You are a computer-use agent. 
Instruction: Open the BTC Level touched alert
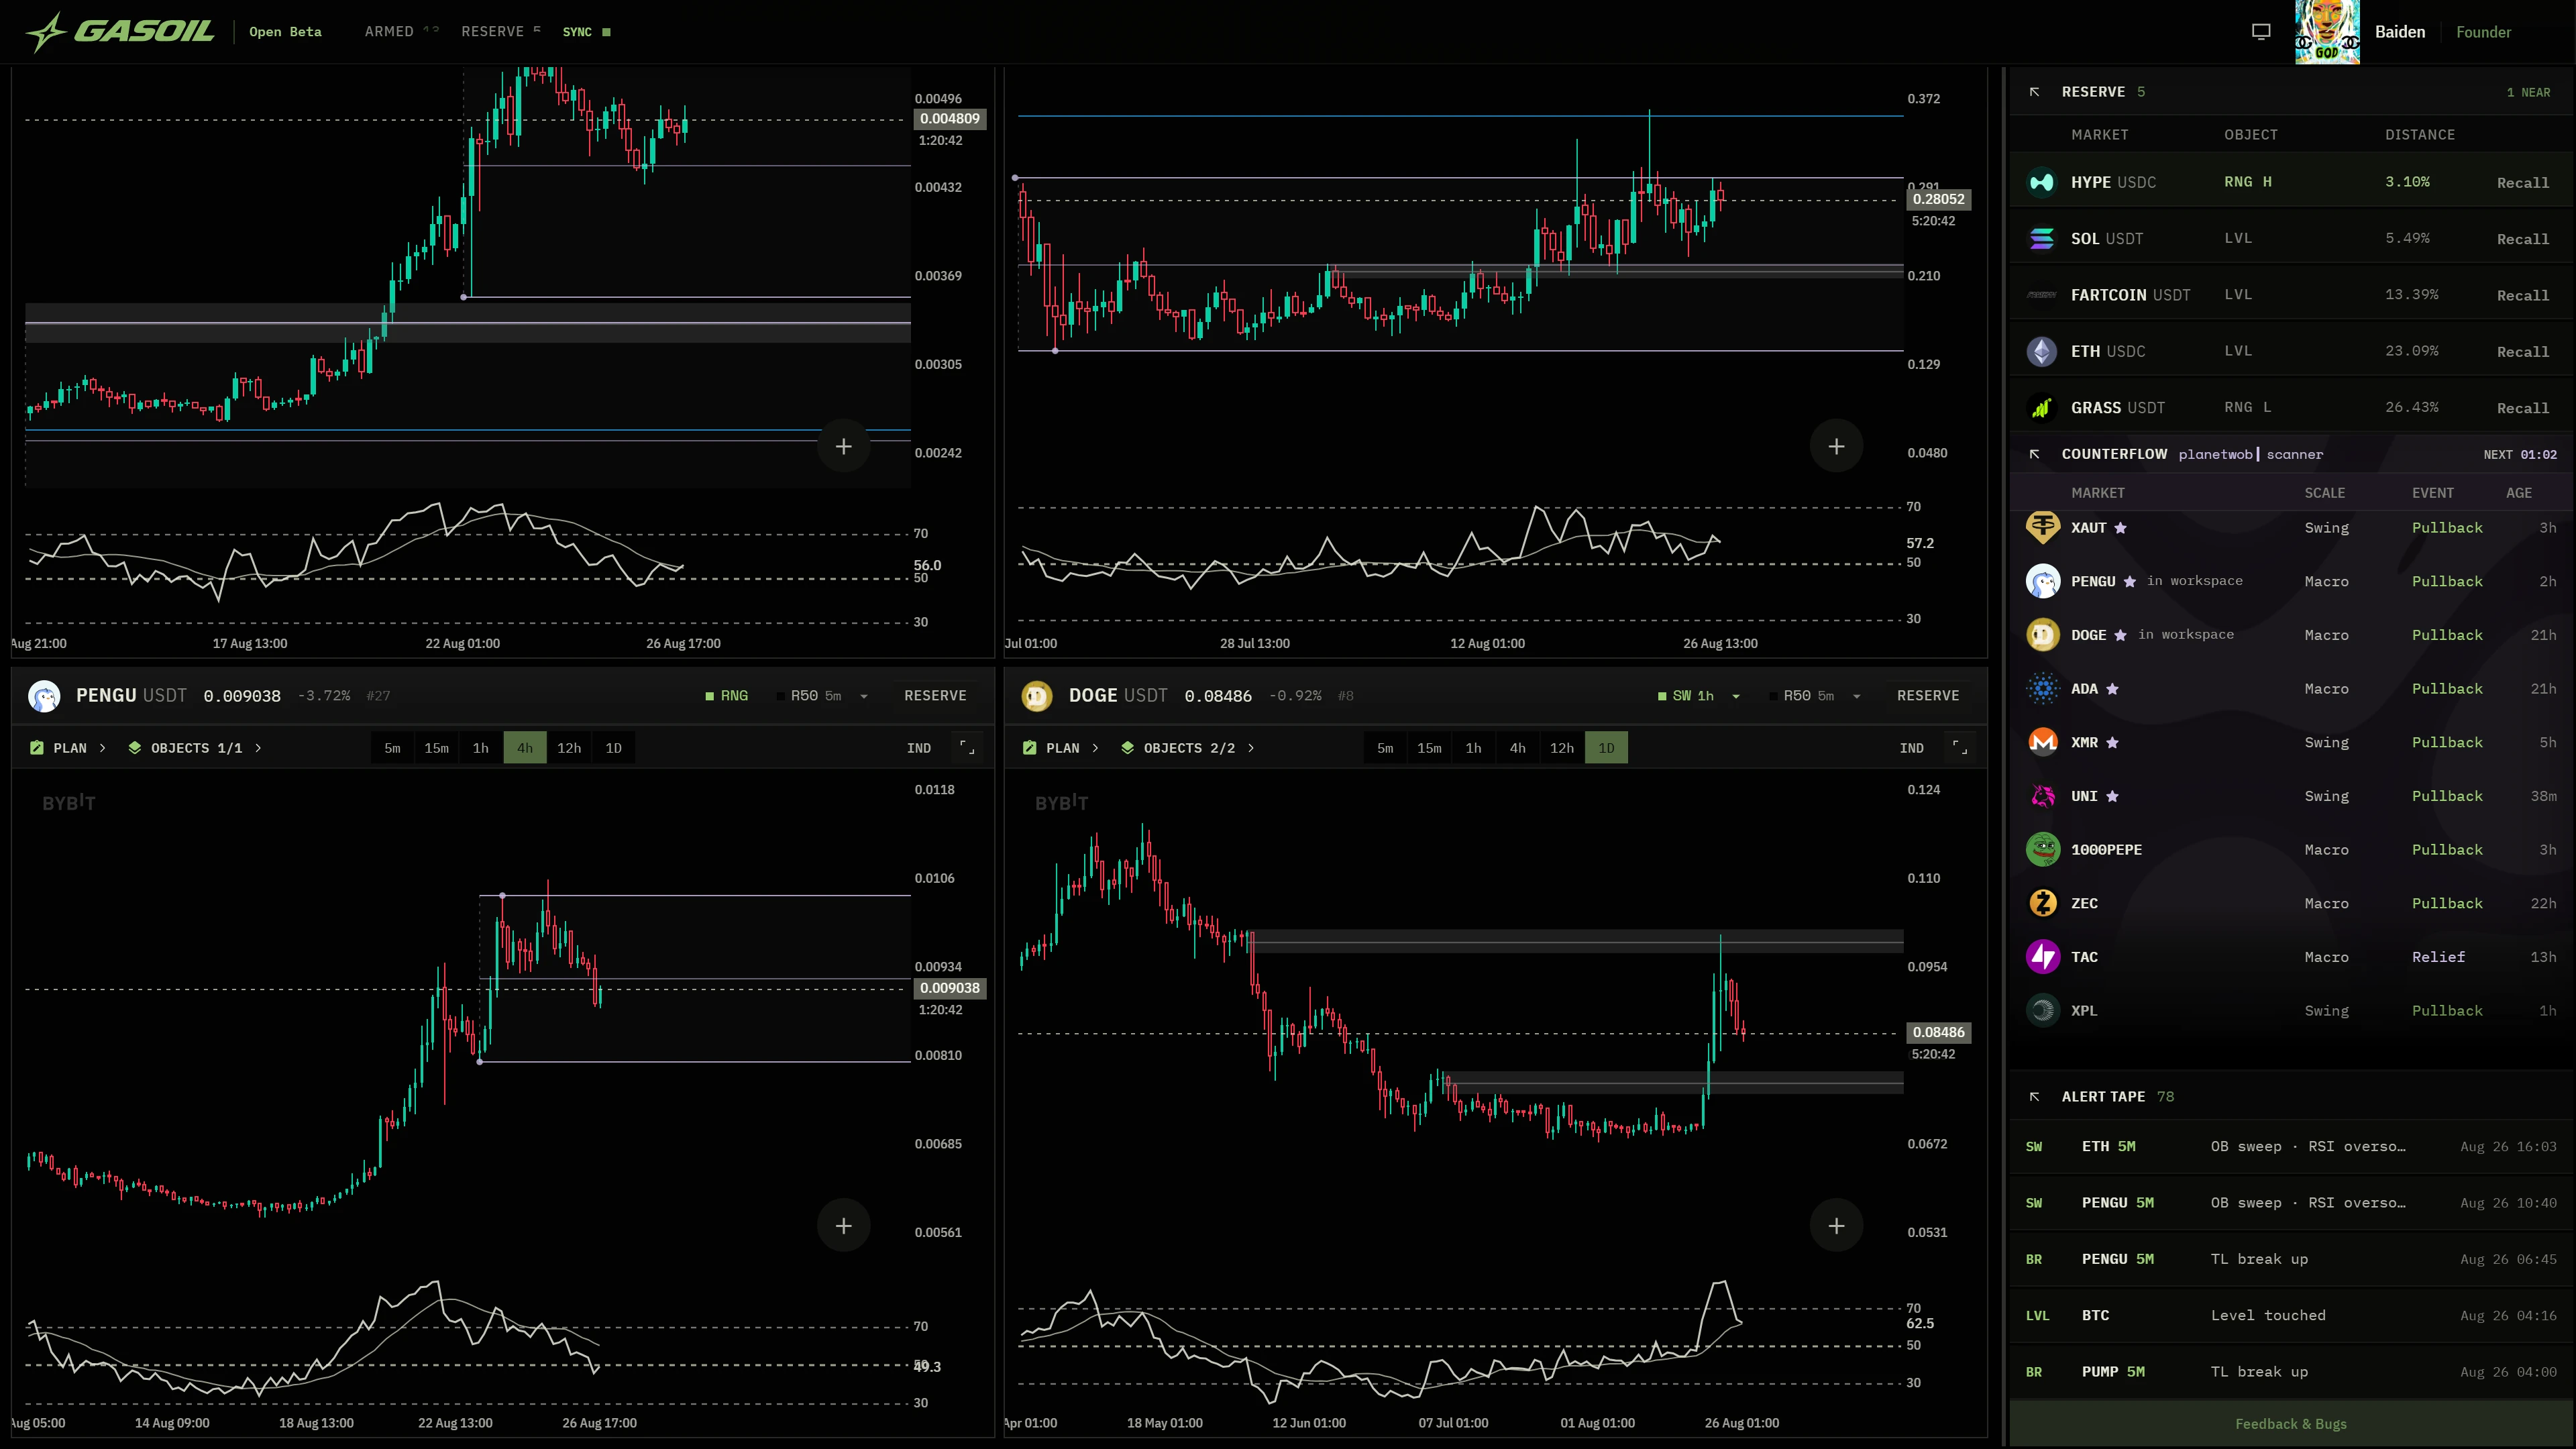point(2291,1316)
